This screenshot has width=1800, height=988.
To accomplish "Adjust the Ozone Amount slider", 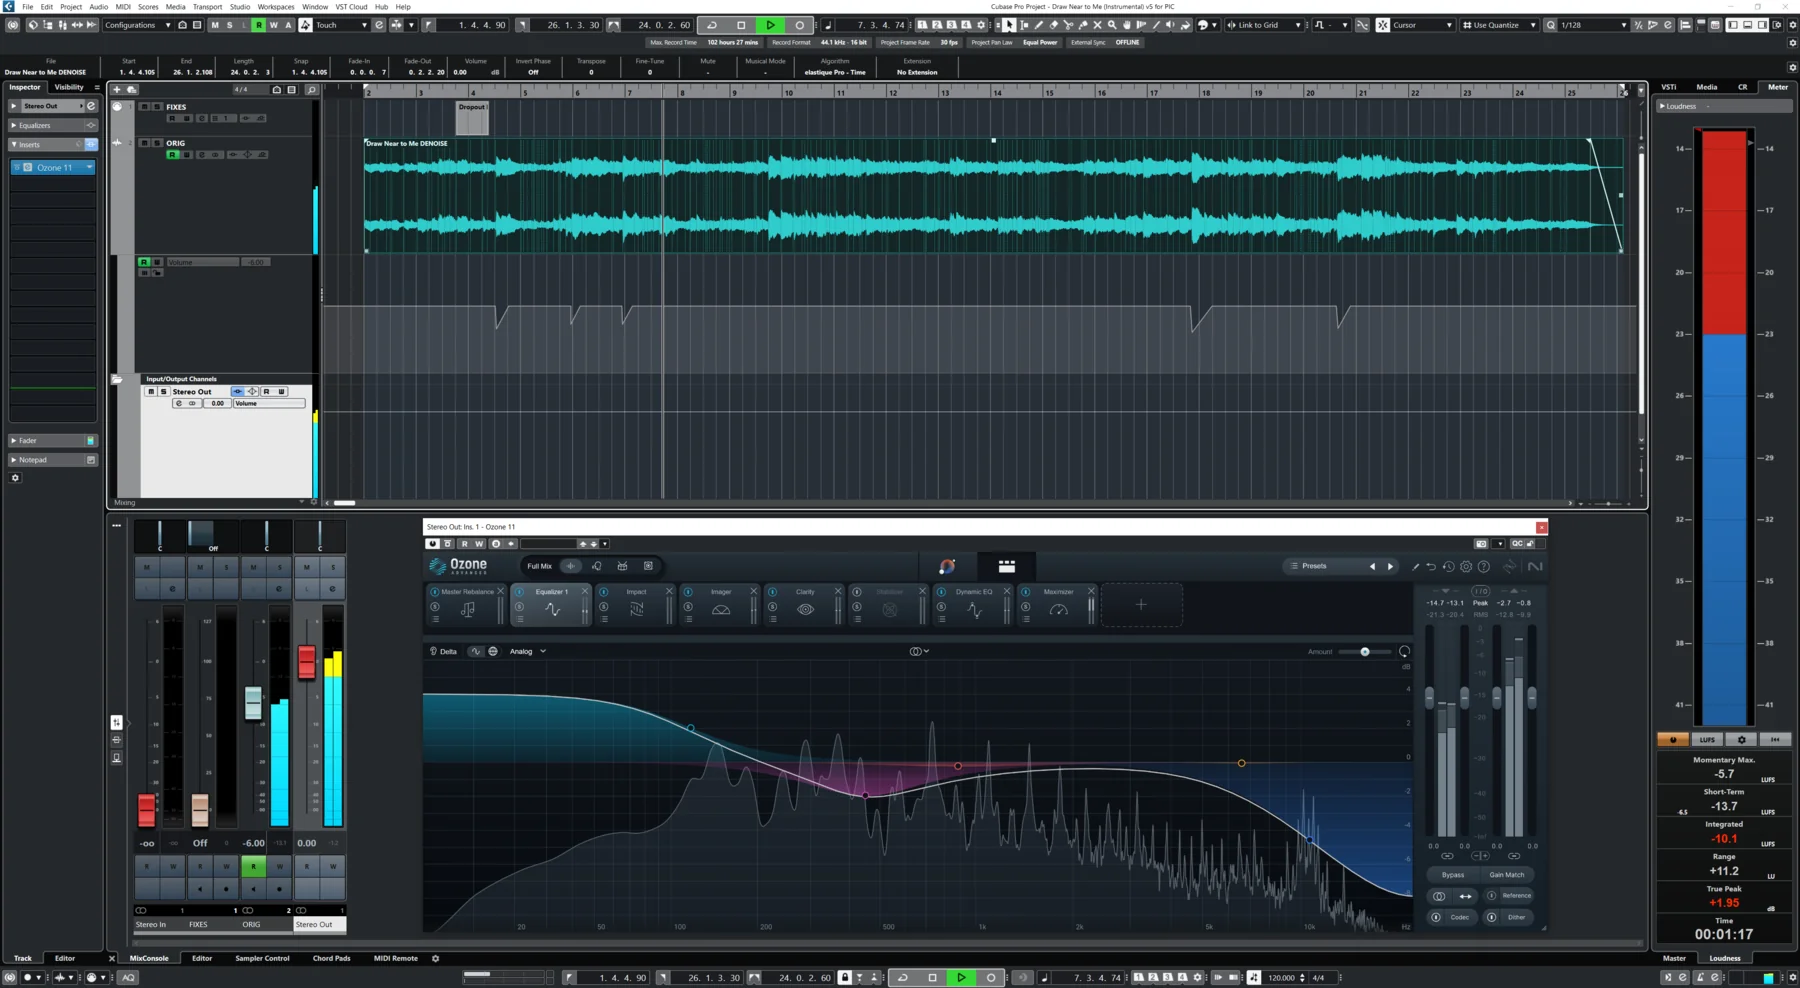I will pos(1365,652).
